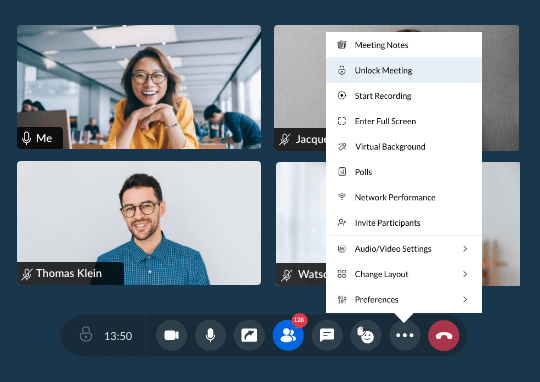Select Network Performance menu entry
Image resolution: width=540 pixels, height=382 pixels.
pos(404,197)
